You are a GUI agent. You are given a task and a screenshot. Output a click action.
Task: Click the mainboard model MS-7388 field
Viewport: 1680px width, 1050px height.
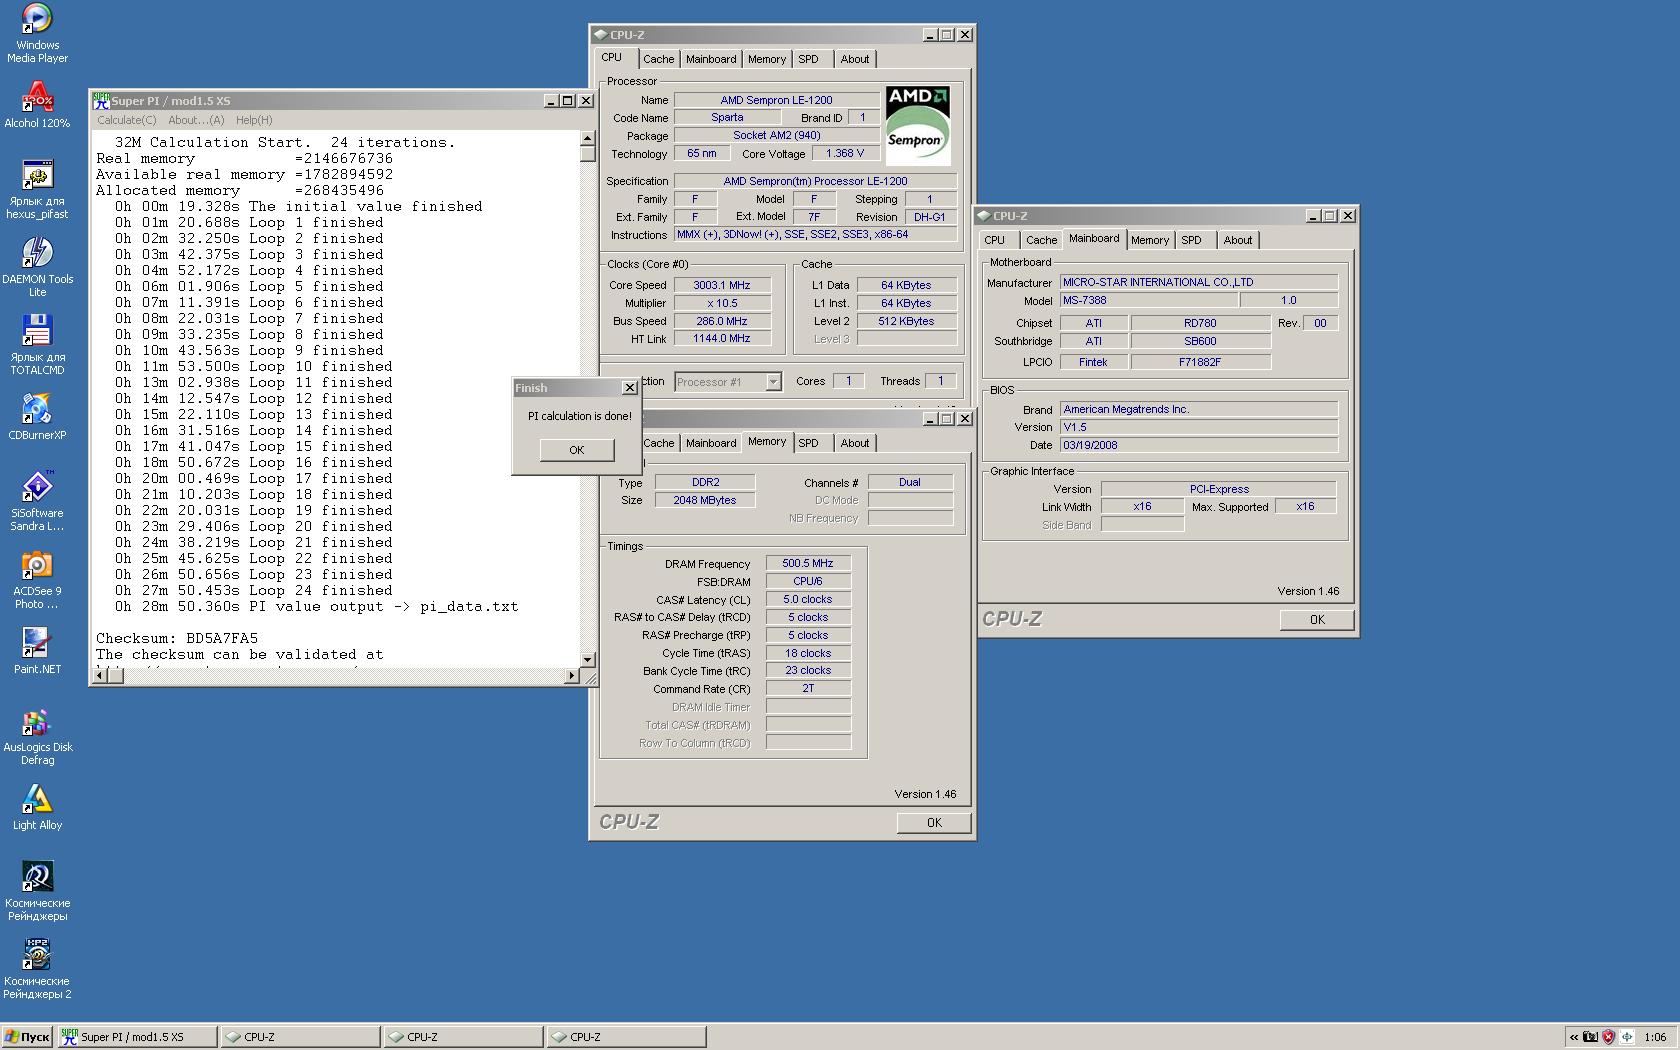[1148, 300]
